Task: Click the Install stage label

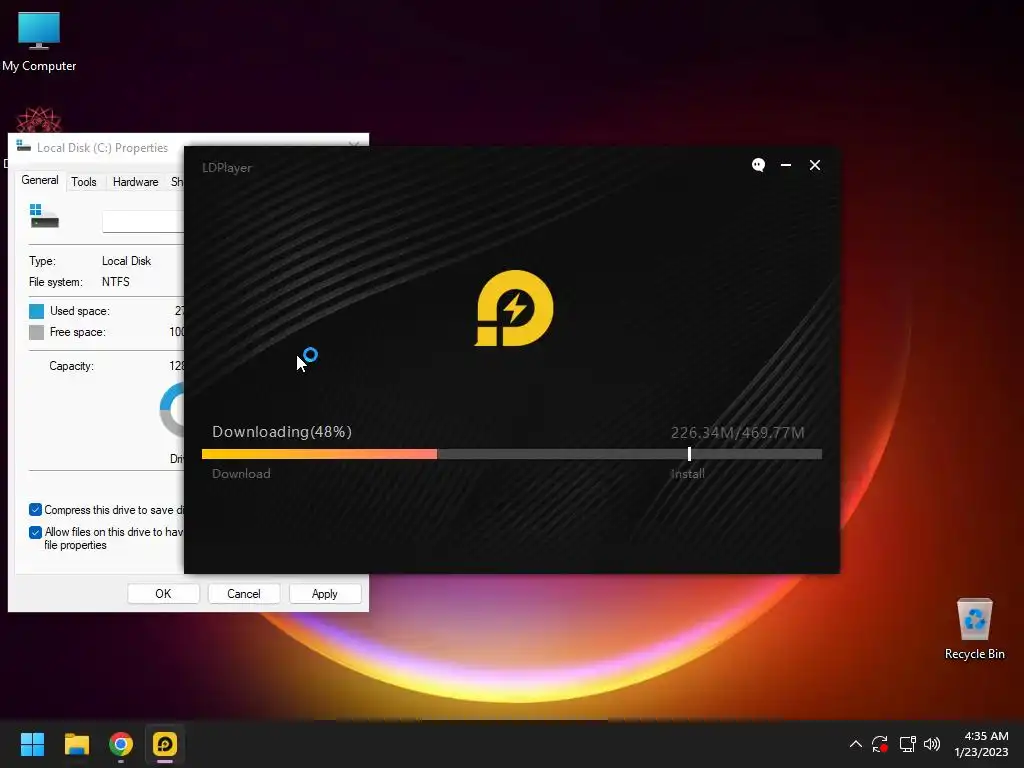Action: (688, 473)
